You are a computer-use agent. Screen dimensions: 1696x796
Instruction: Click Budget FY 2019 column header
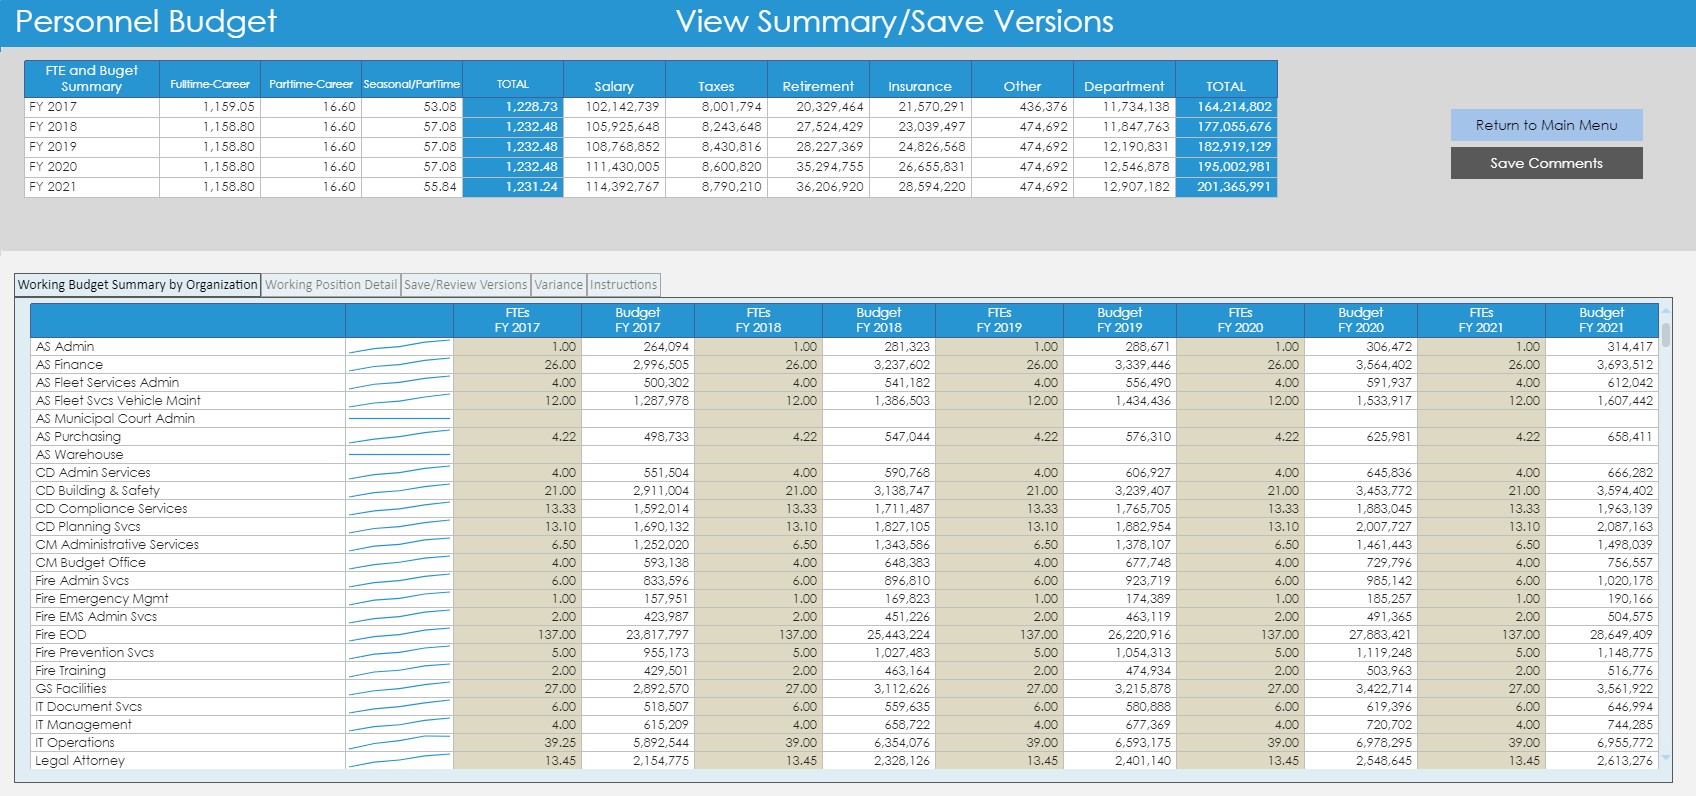click(x=1119, y=320)
